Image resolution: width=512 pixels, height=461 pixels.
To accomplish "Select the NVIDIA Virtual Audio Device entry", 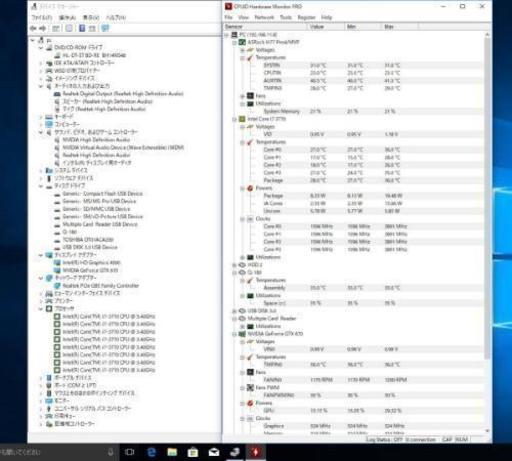I will click(123, 147).
